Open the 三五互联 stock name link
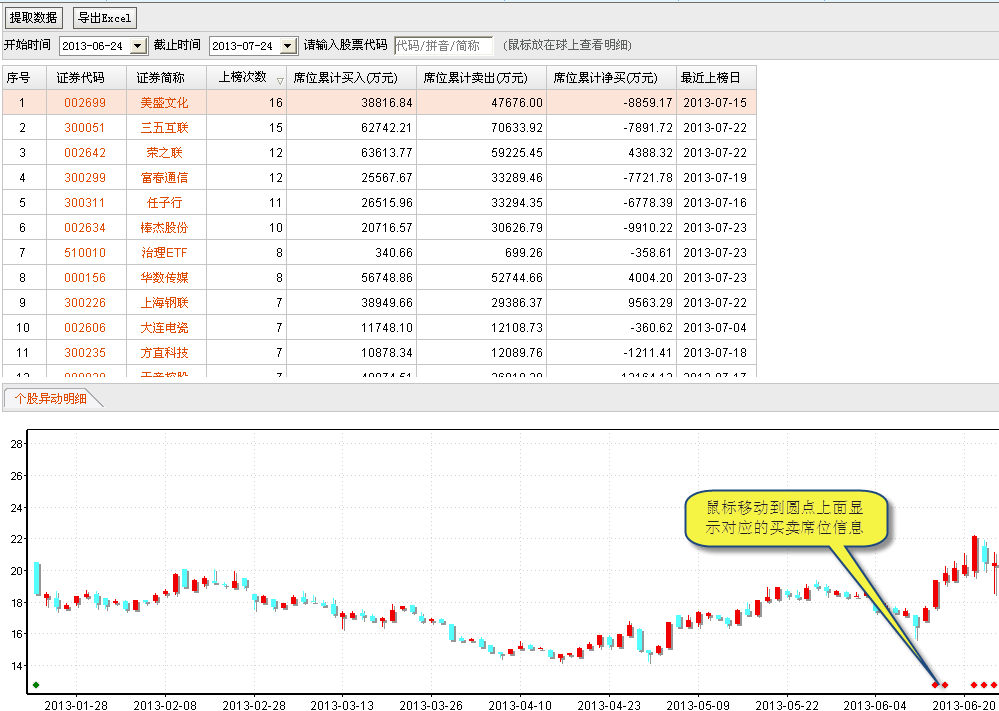Viewport: 999px width, 711px height. click(x=164, y=128)
